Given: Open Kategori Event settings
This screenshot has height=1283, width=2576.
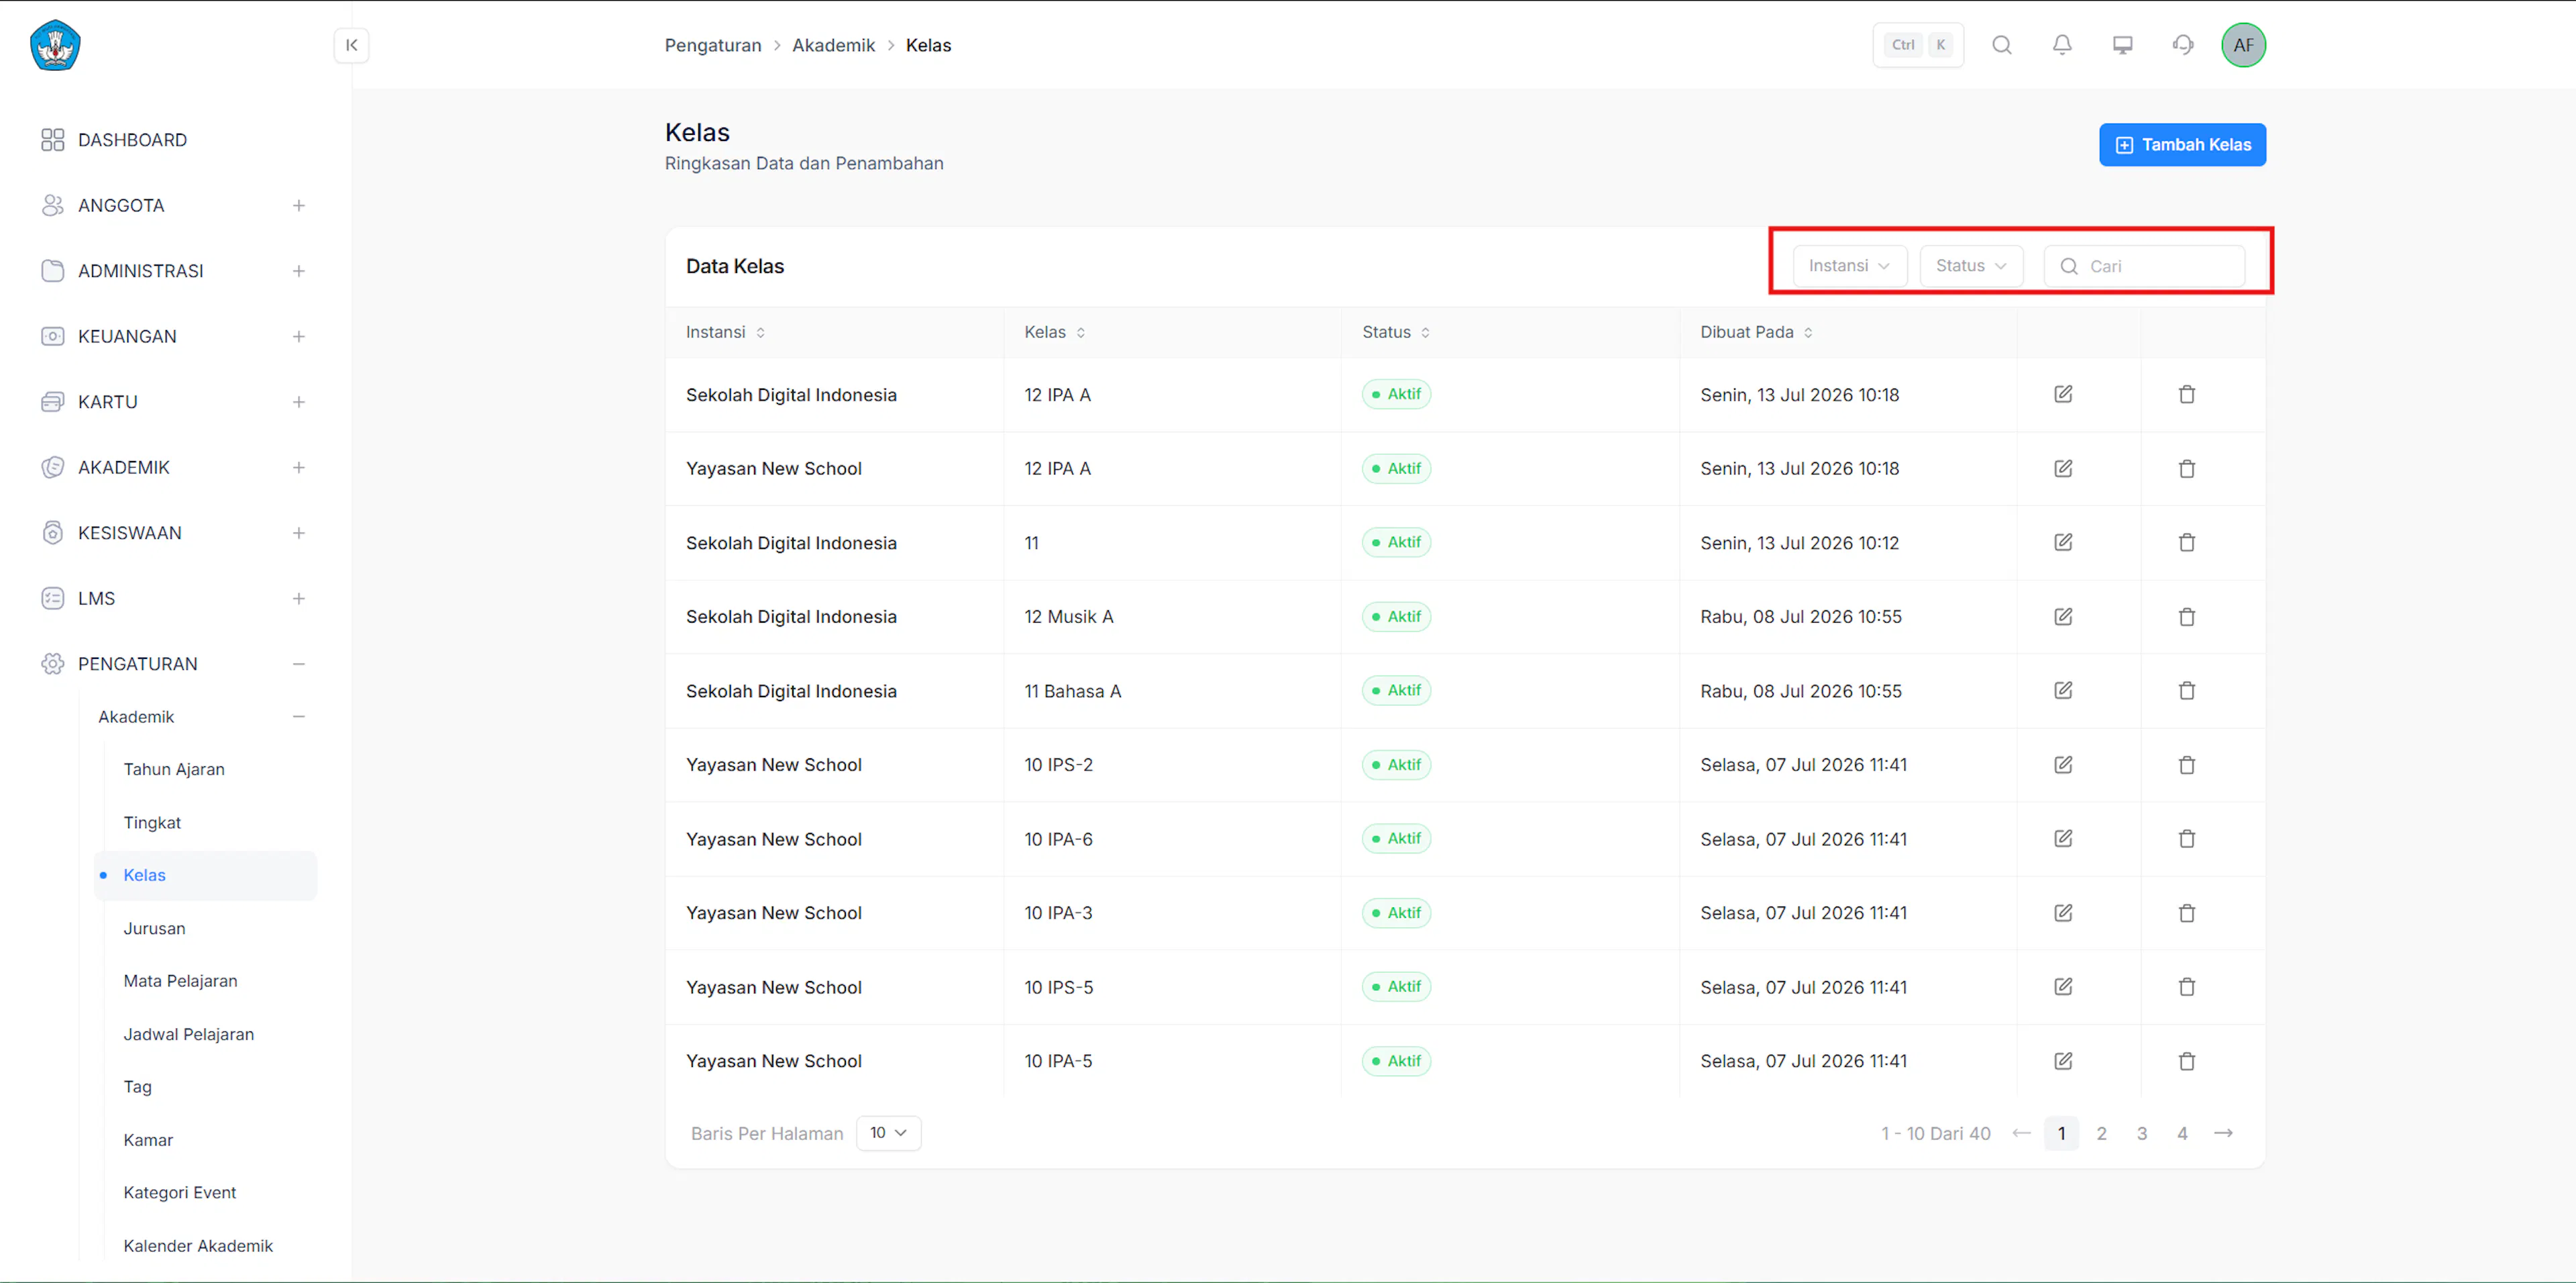Looking at the screenshot, I should click(x=180, y=1192).
